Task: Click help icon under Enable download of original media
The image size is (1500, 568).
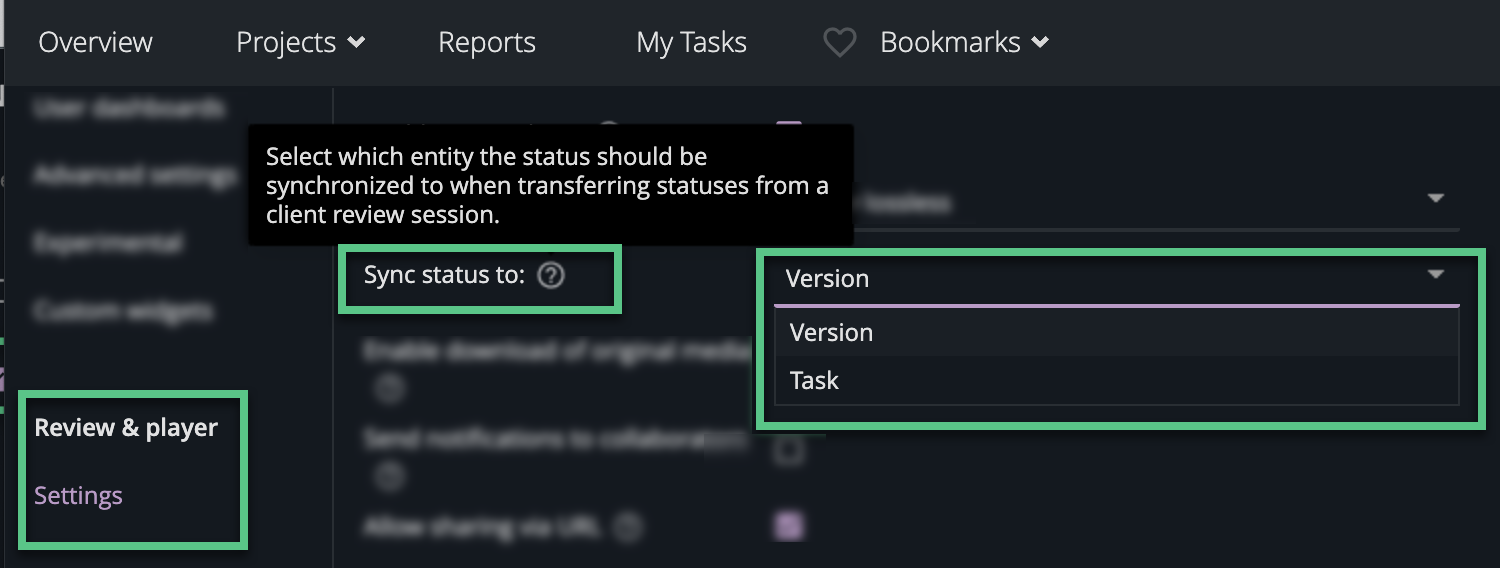Action: tap(389, 389)
